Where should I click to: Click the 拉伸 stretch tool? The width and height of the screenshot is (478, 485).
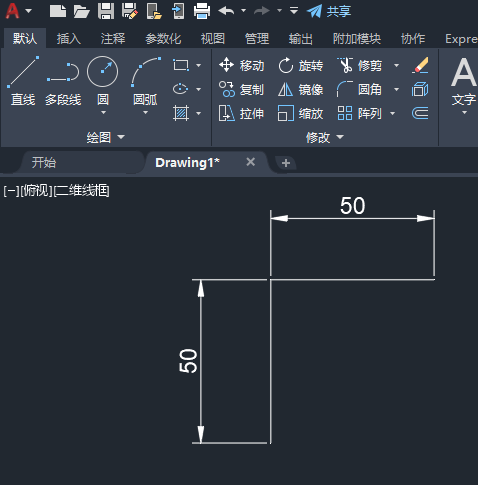coord(242,113)
